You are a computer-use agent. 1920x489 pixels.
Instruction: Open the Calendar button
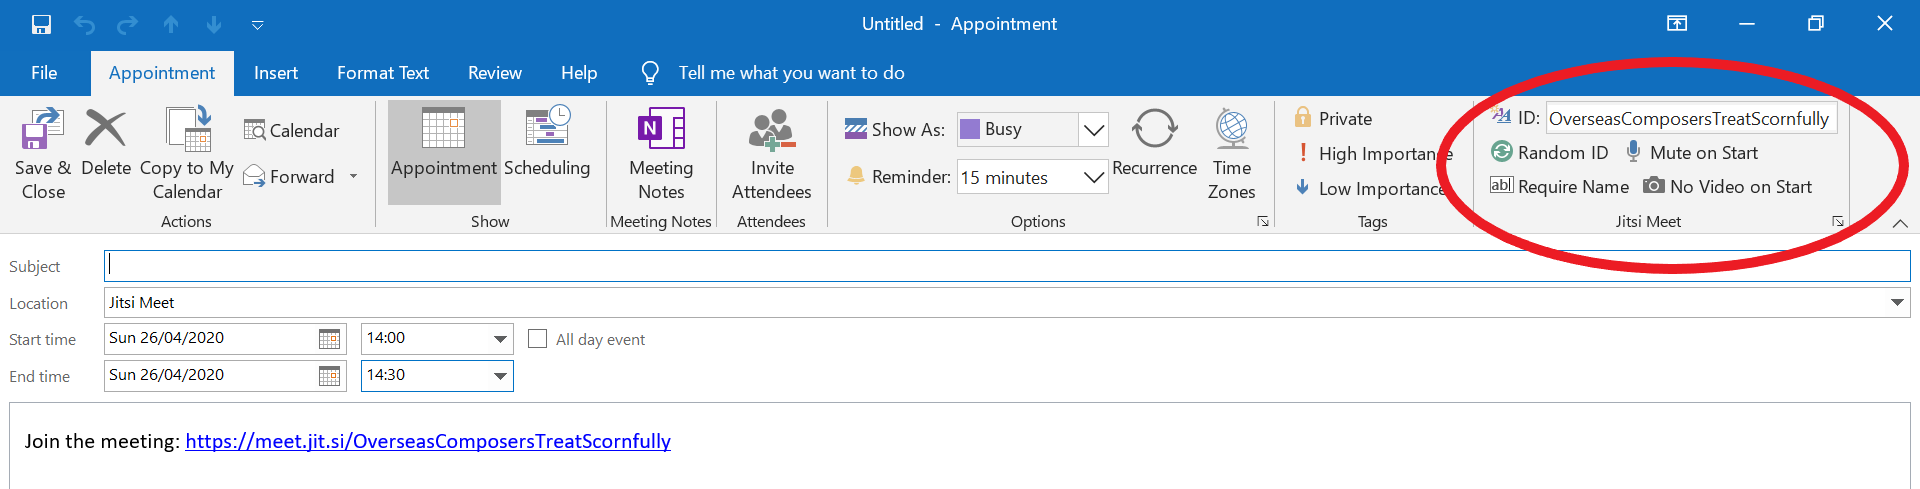292,130
